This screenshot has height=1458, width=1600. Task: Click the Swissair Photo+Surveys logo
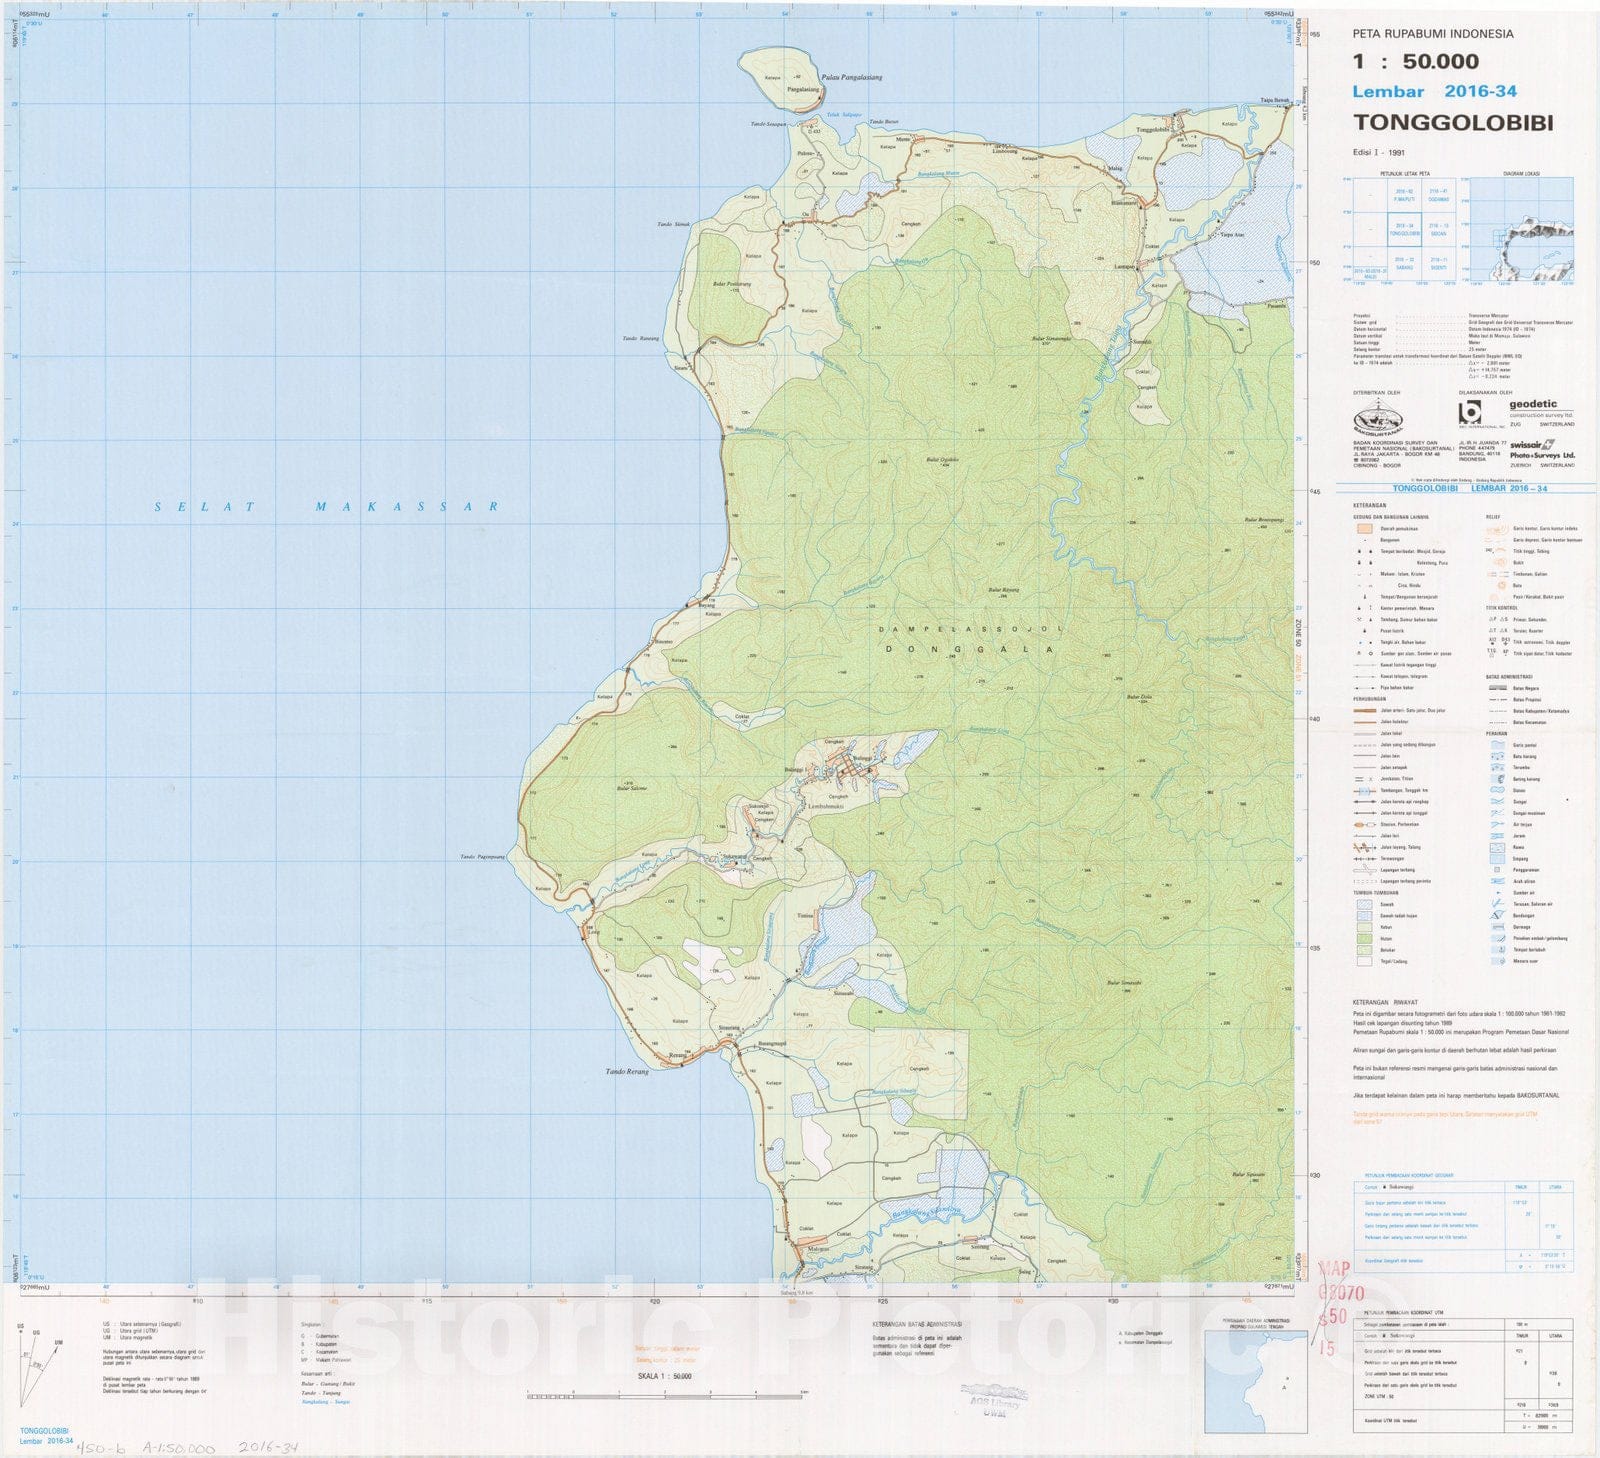pos(1541,450)
